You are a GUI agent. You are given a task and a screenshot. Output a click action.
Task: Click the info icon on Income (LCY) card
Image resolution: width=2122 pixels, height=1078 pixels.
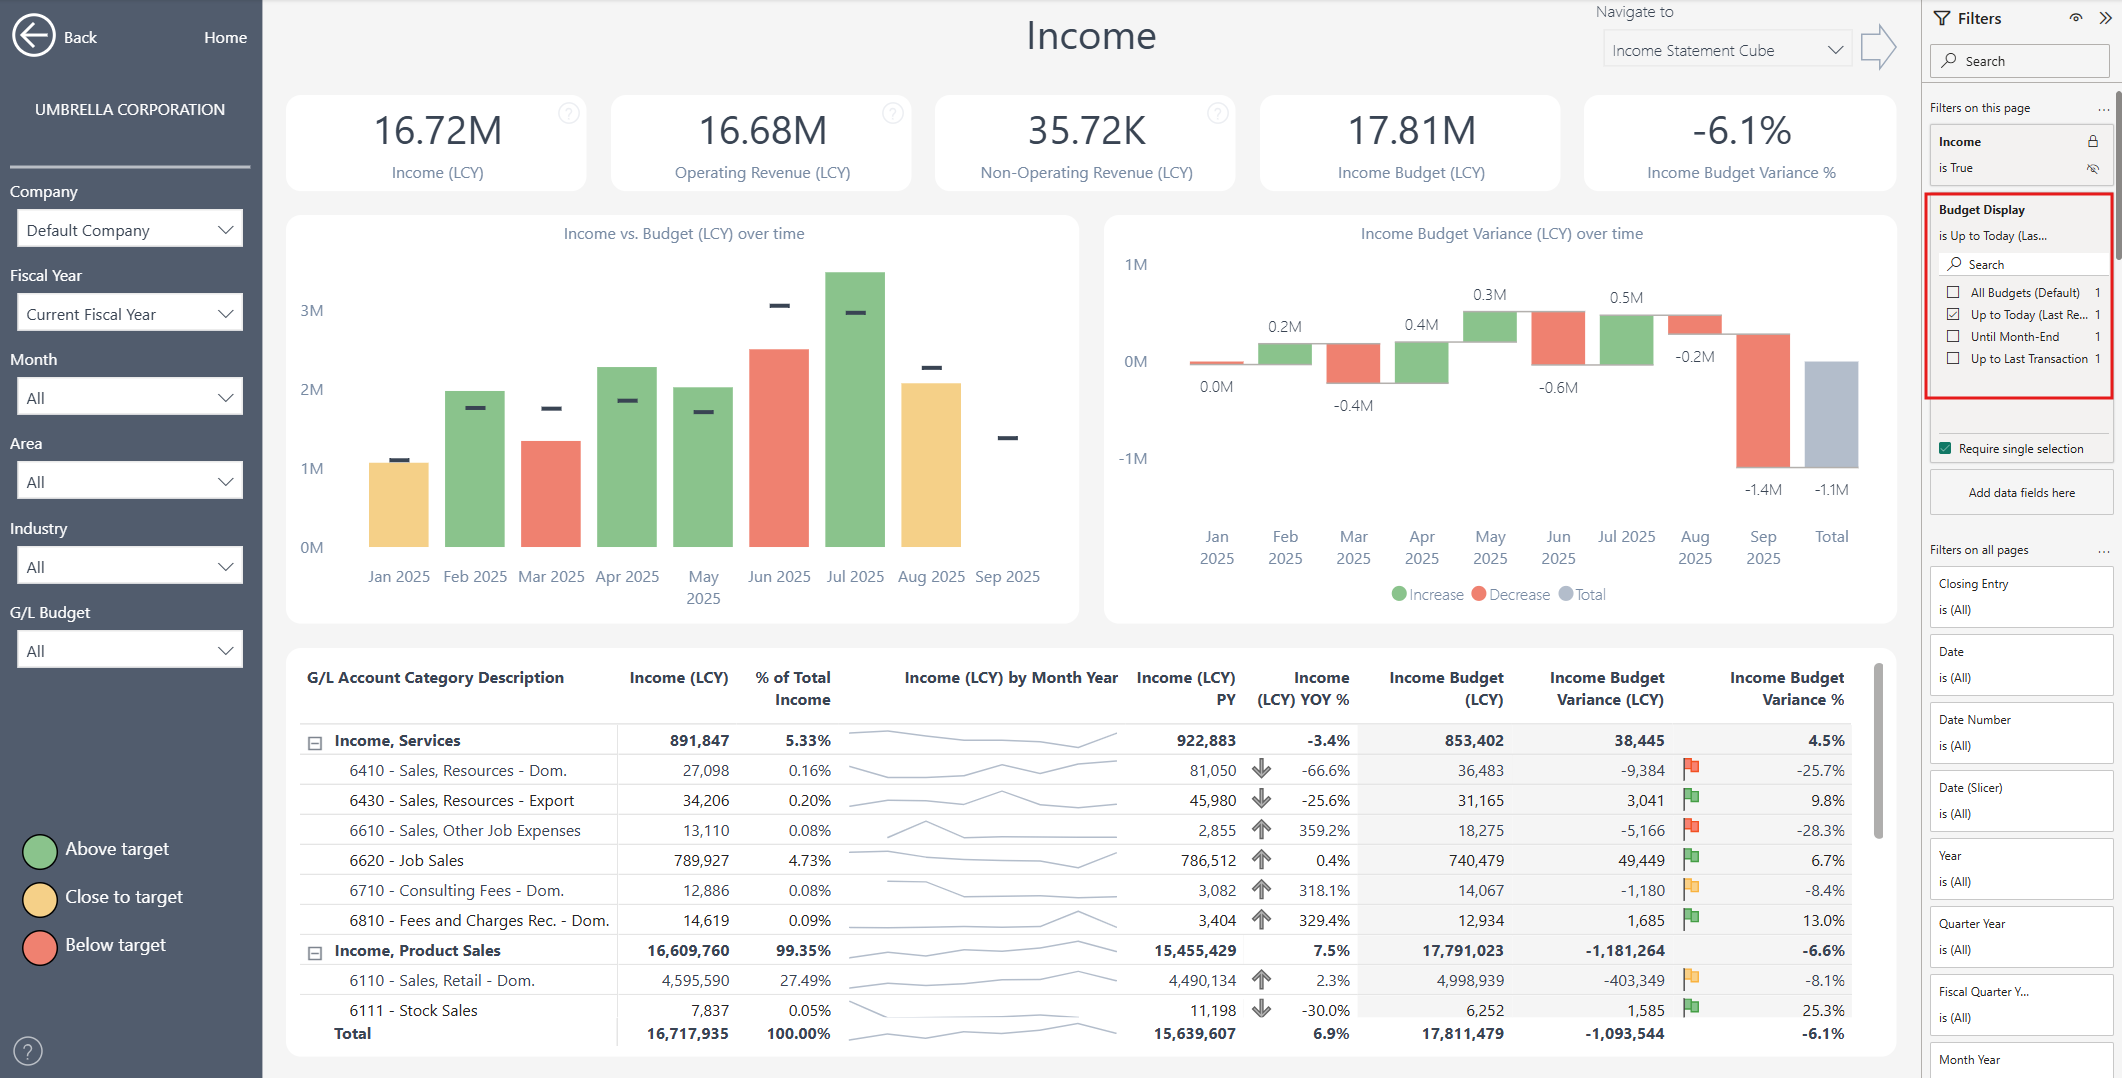tap(568, 114)
